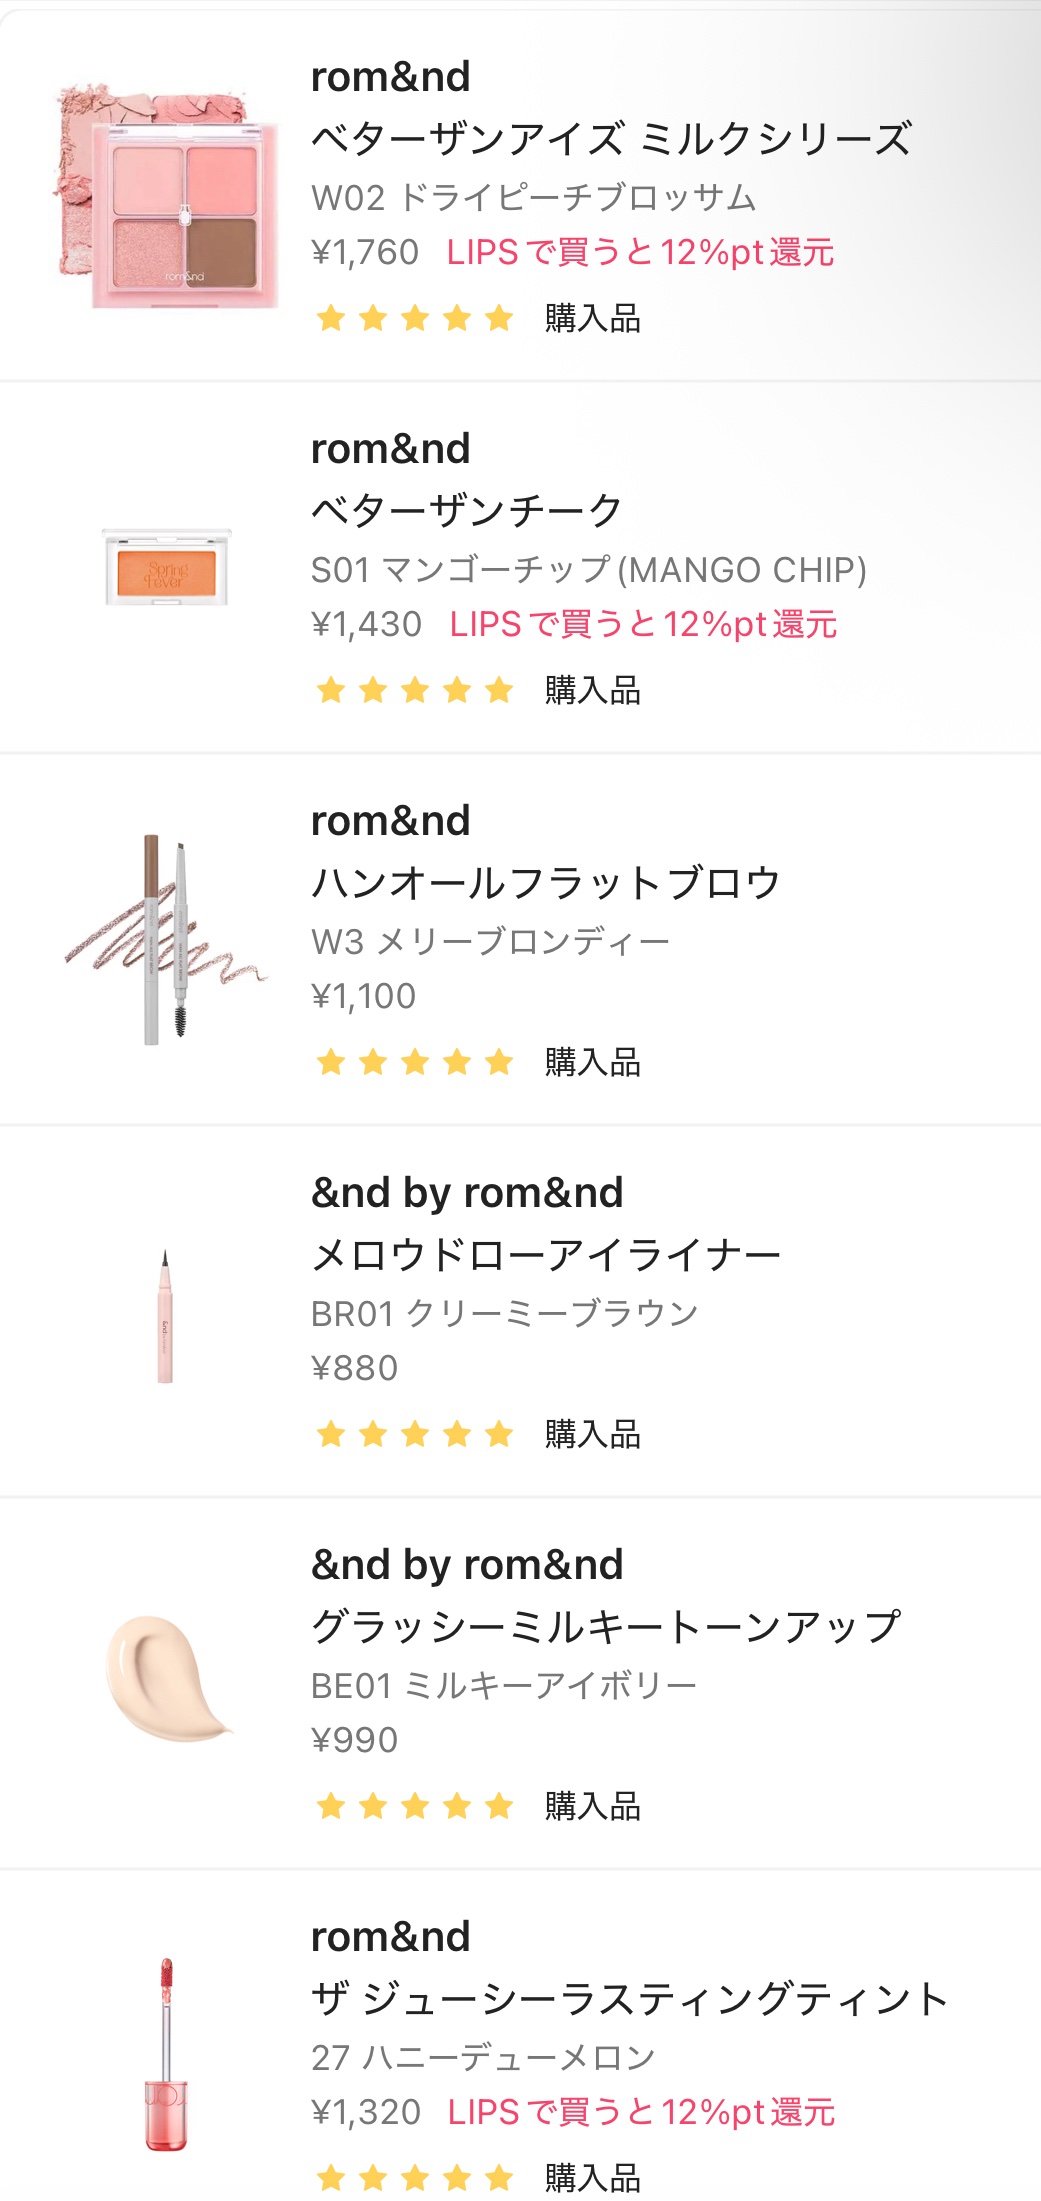Tap LIPS 12%pt offer on eyeshadow palette
Screen dimensions: 1041x2201
[640, 253]
